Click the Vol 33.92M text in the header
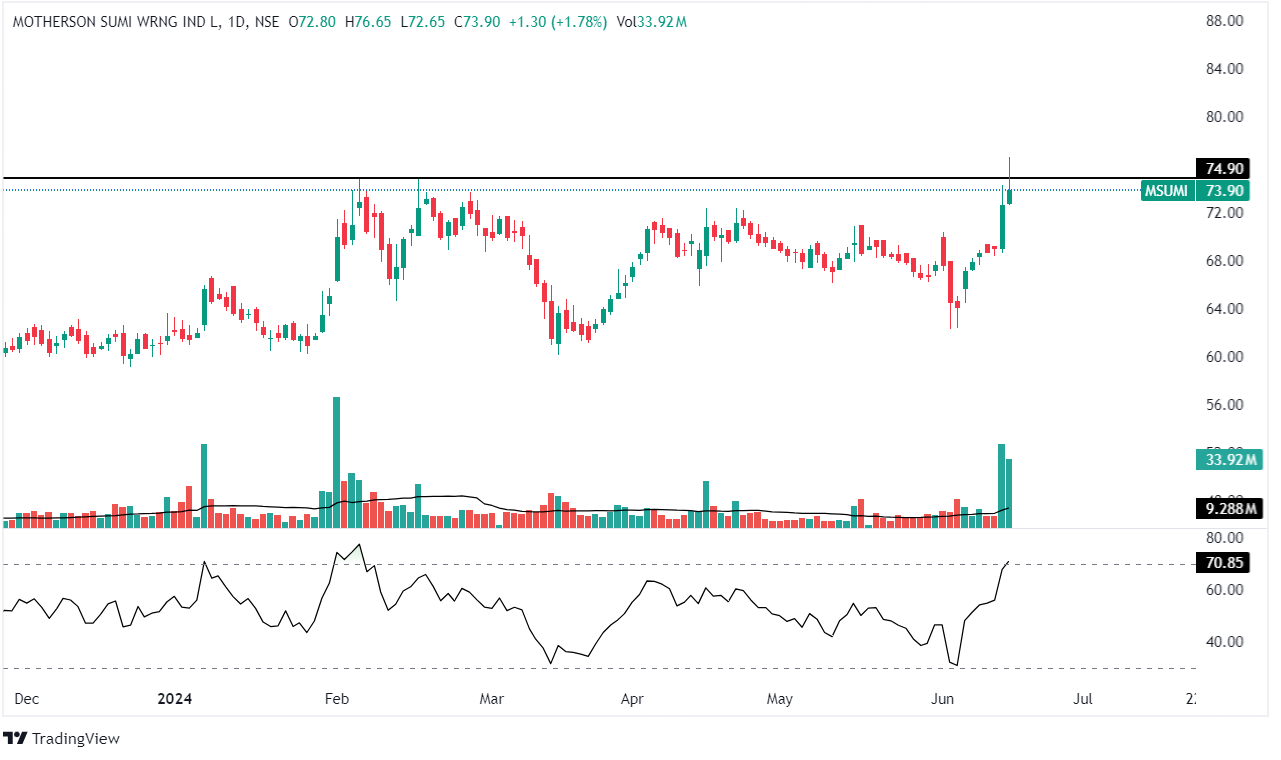1281x760 pixels. [x=652, y=22]
